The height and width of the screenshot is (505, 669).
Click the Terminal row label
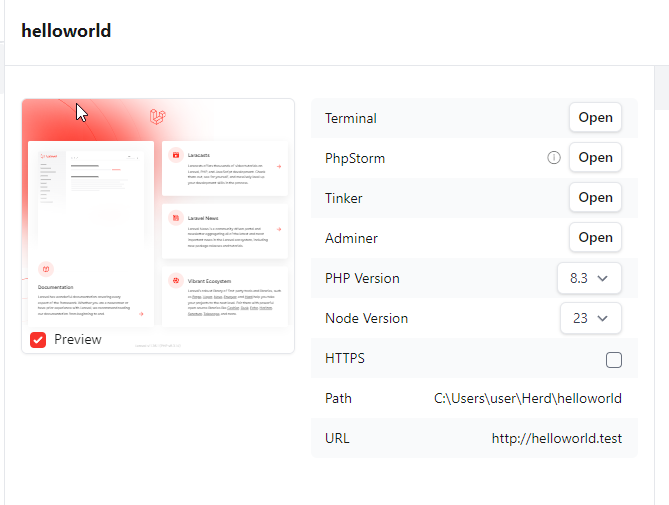coord(351,118)
